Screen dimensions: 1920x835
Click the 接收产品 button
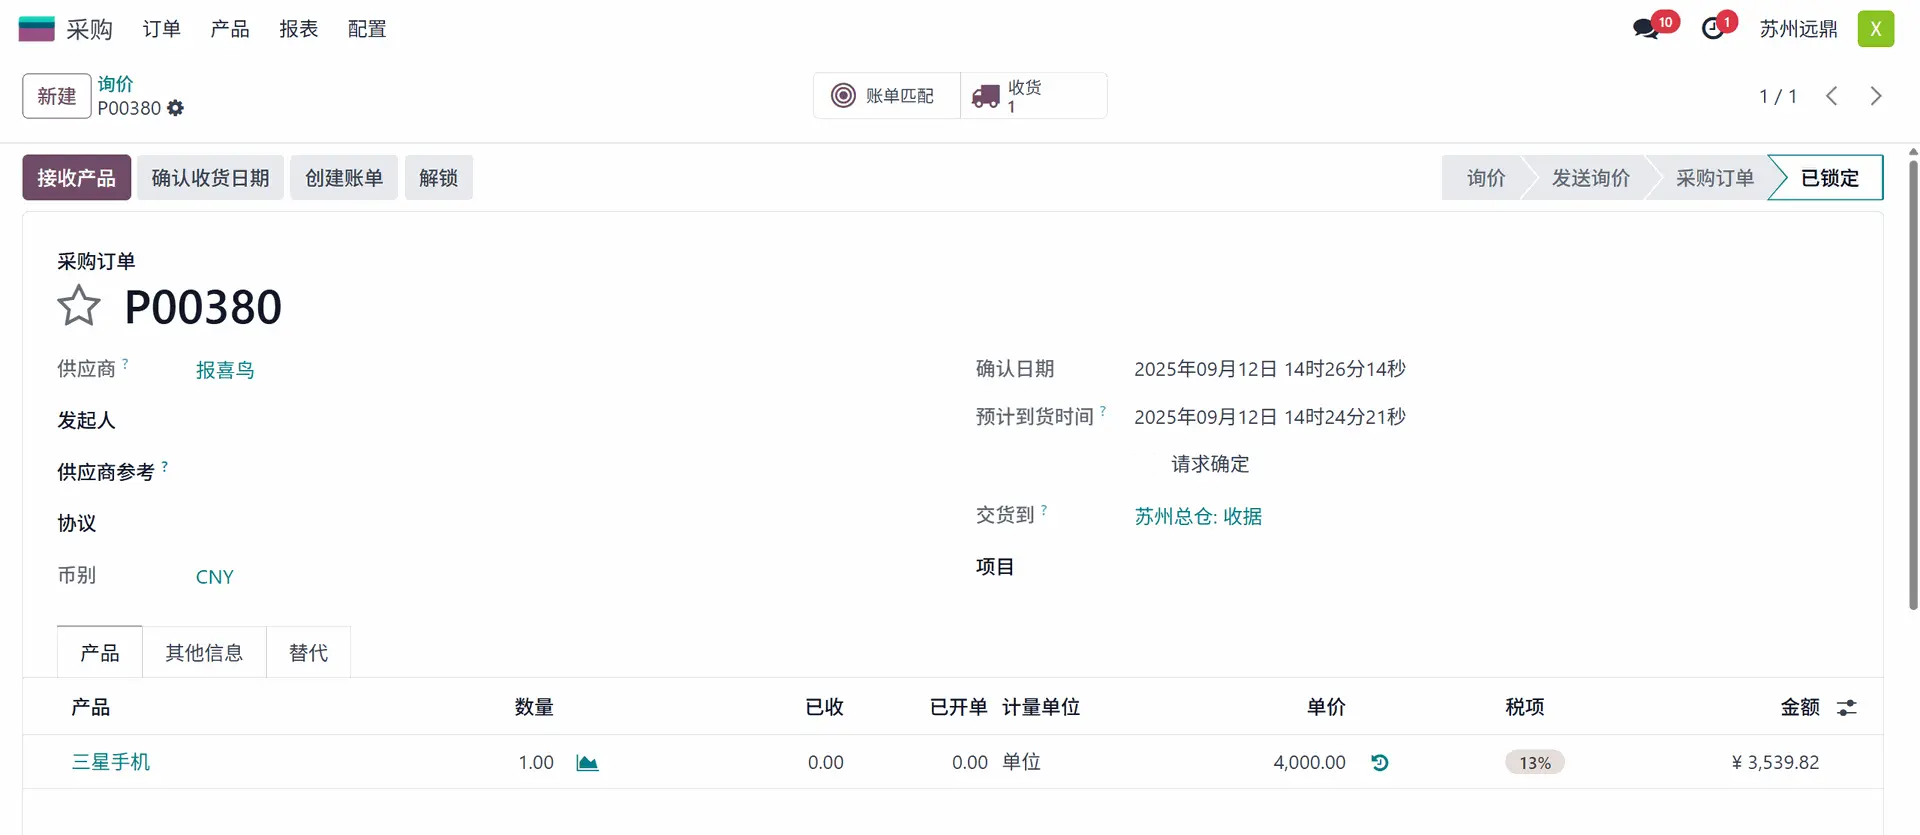pyautogui.click(x=77, y=178)
